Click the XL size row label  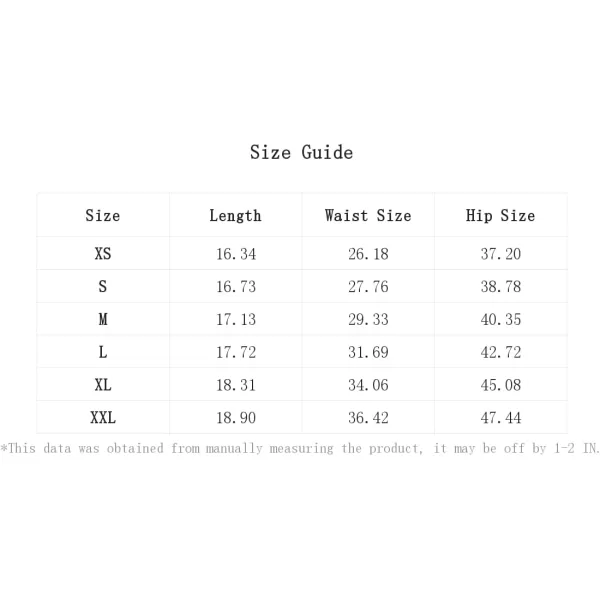pyautogui.click(x=103, y=385)
